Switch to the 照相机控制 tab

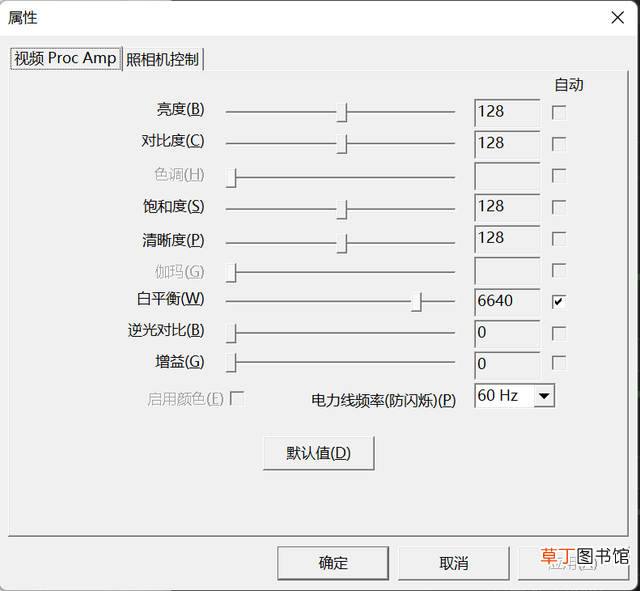click(x=163, y=60)
